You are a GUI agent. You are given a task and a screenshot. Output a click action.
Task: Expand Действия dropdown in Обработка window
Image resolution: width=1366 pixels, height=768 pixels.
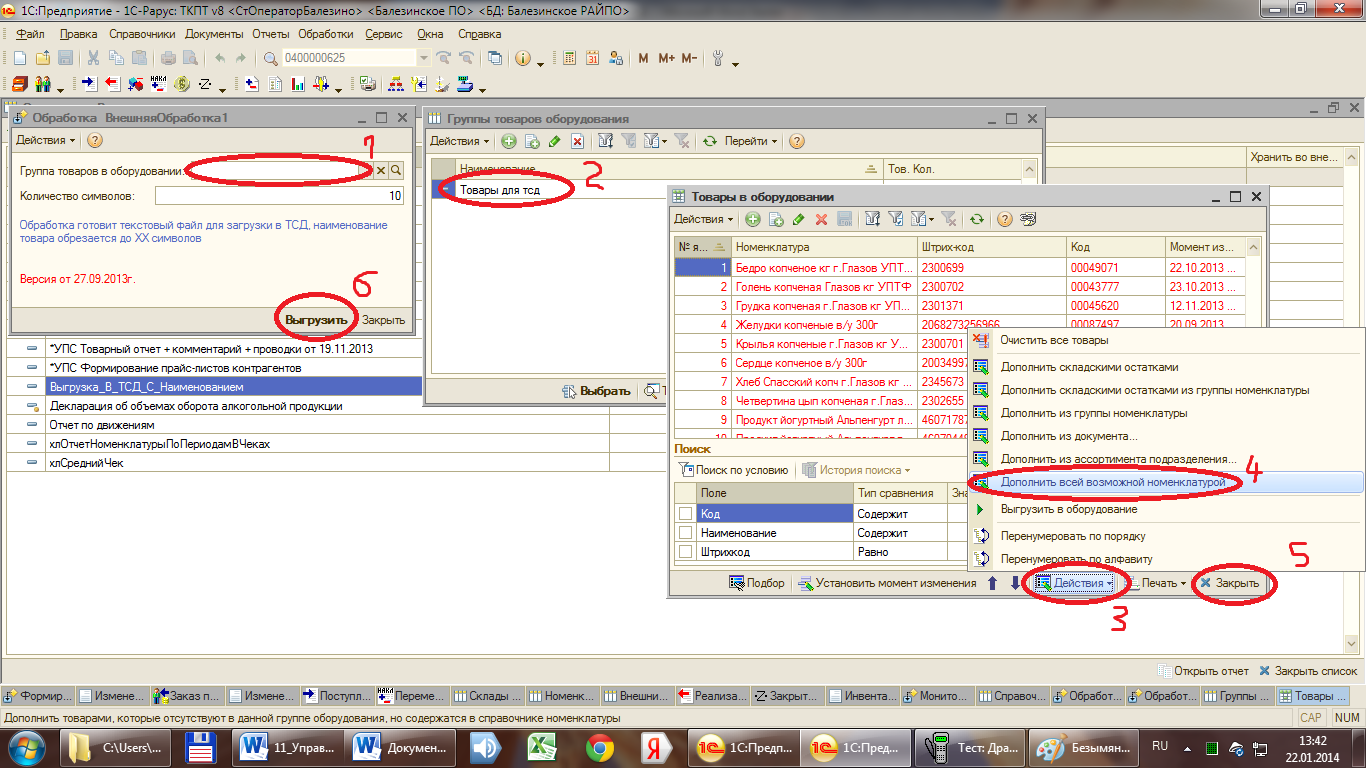(x=46, y=141)
